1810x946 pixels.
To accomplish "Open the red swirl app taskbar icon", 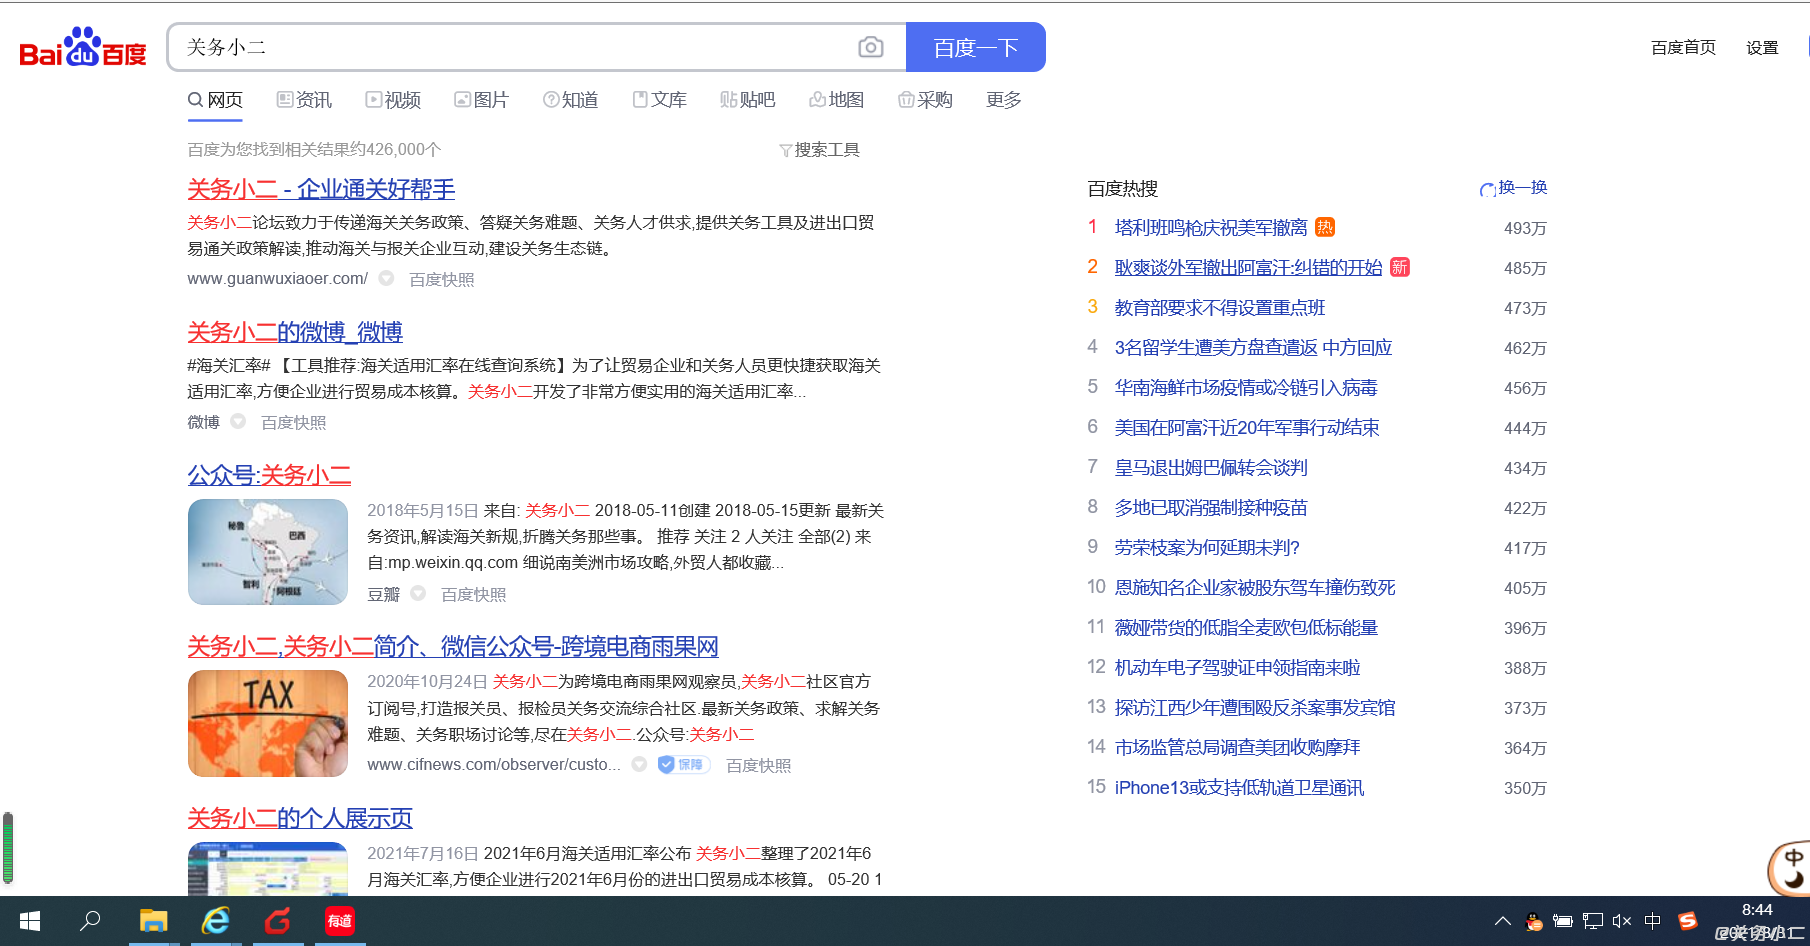I will click(277, 921).
